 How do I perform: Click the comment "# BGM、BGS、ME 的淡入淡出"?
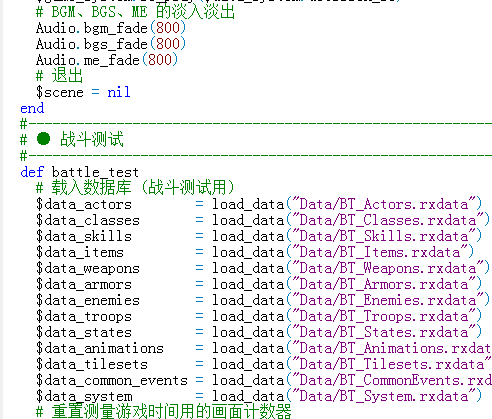pyautogui.click(x=135, y=12)
